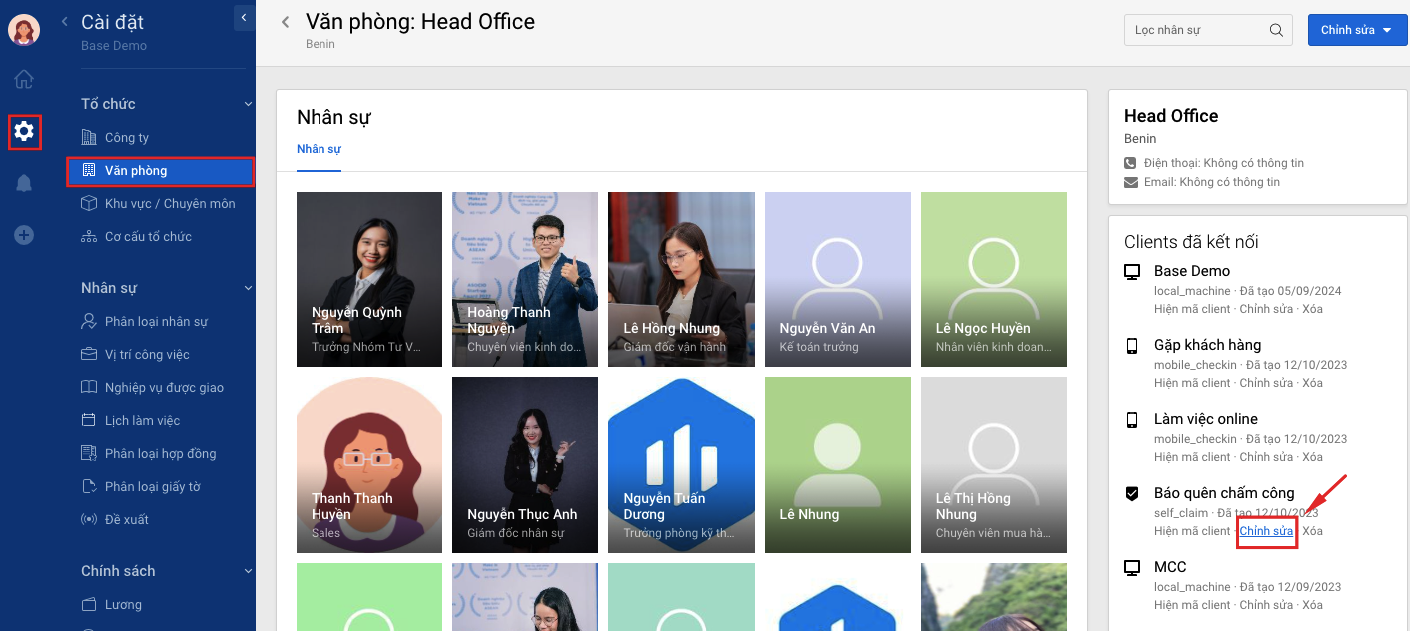Open Nguyễn Văn An employee card
The width and height of the screenshot is (1410, 631).
pos(838,279)
